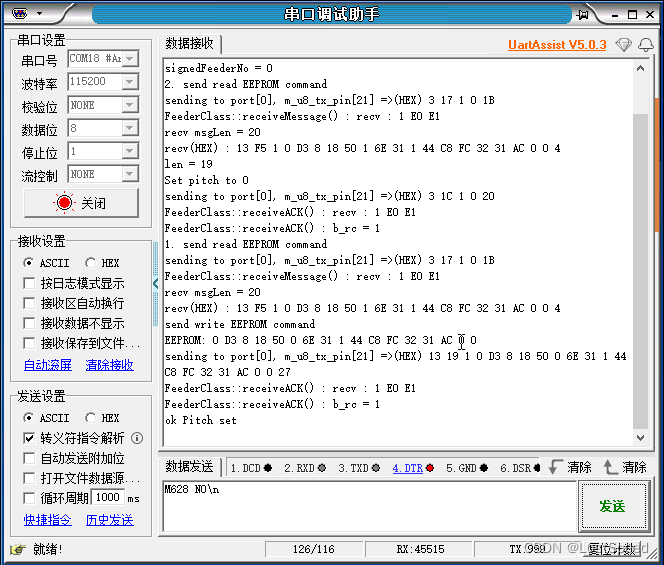Screen dimensions: 664x565
Task: Enable 循环周期 checkbox
Action: pos(29,498)
